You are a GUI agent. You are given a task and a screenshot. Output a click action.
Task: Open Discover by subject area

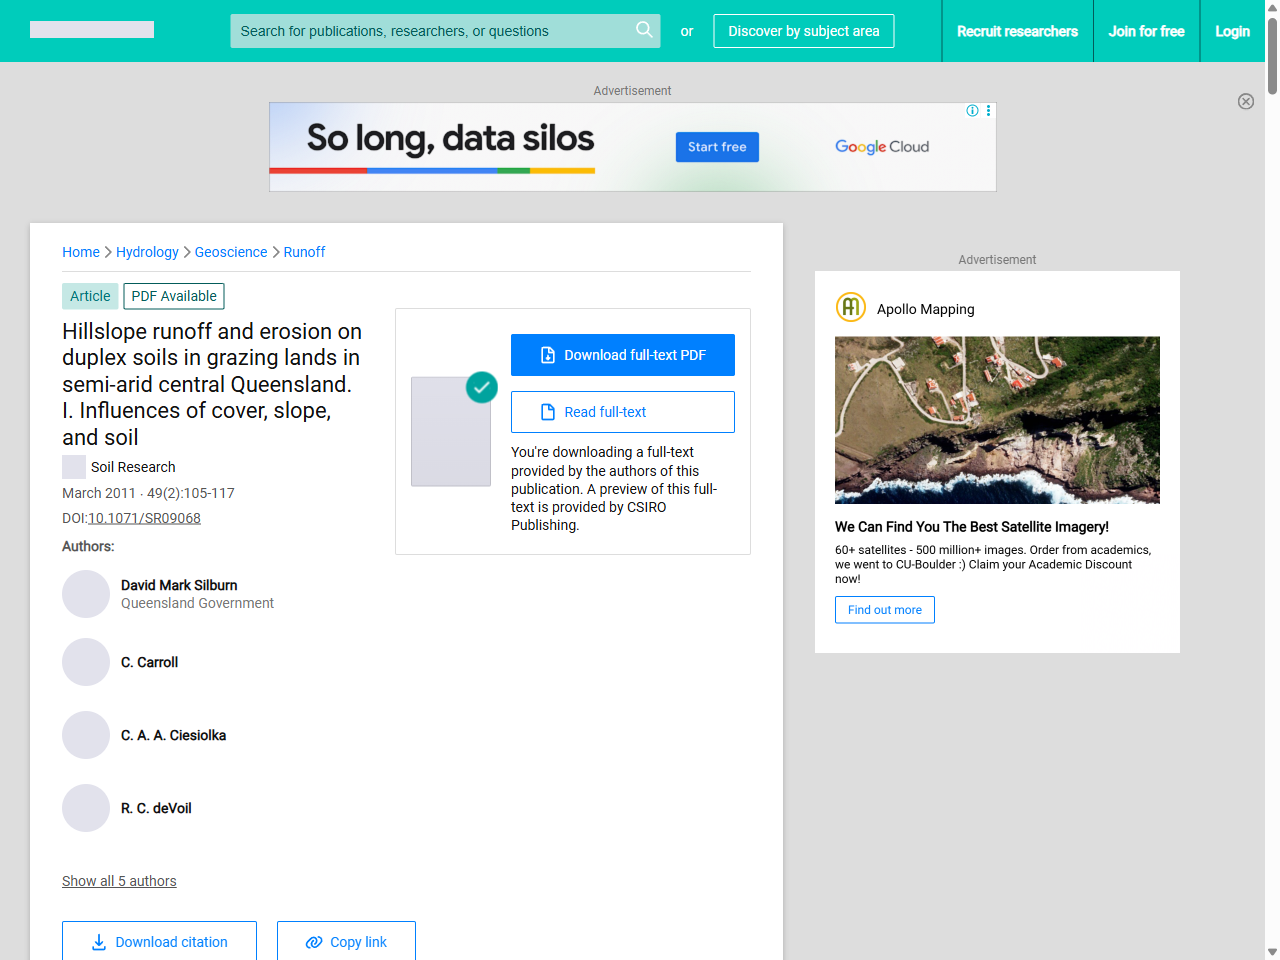[x=803, y=31]
